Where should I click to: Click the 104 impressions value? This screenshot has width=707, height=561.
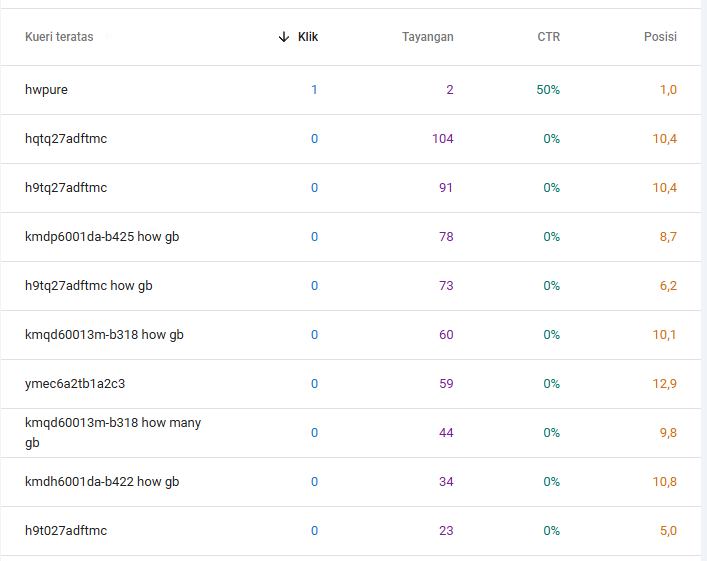click(x=442, y=139)
